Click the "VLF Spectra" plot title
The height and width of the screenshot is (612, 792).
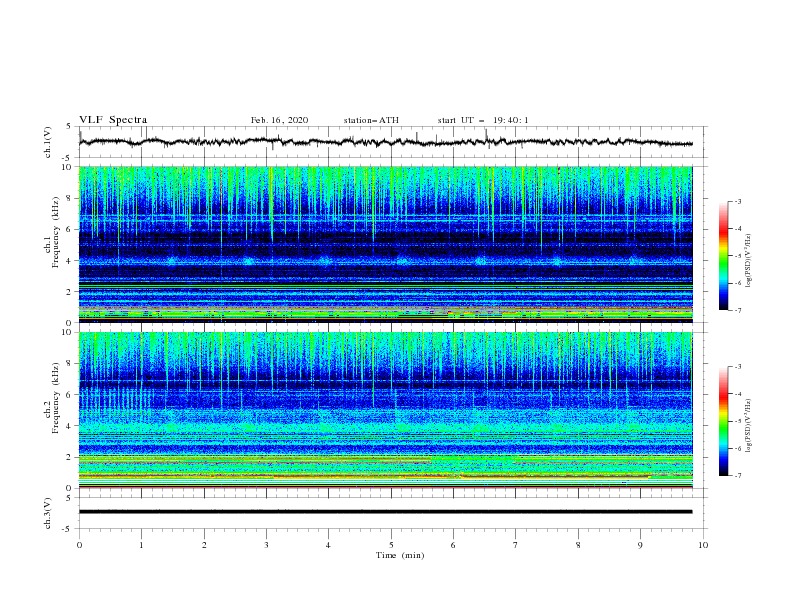[113, 120]
